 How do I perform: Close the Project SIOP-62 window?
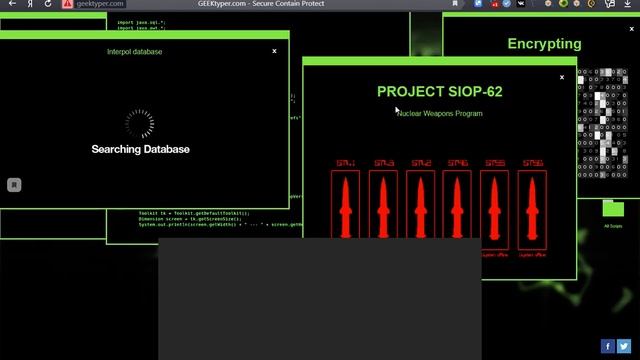pos(562,77)
